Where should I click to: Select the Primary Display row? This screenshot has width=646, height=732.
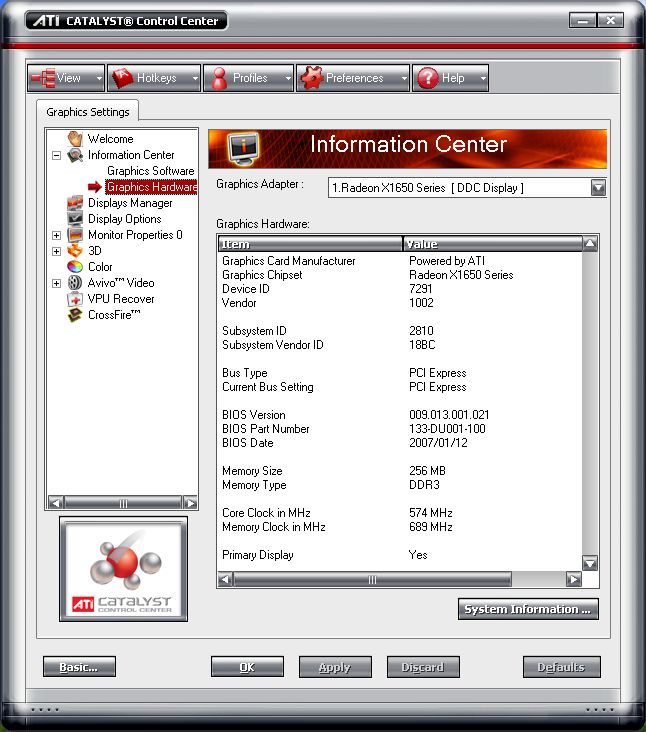(x=400, y=555)
